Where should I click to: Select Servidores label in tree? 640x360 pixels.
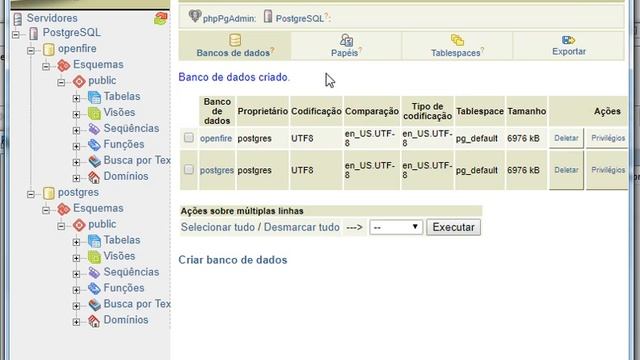coord(52,18)
